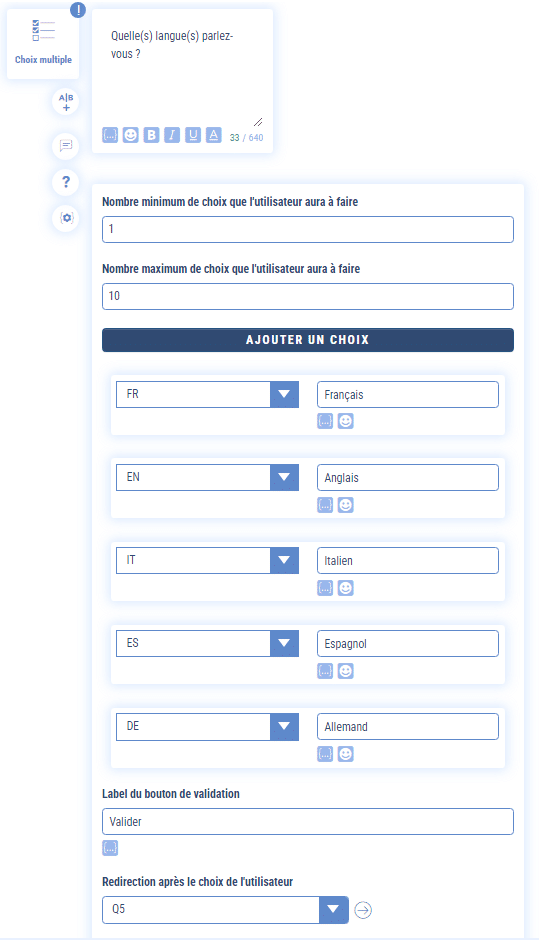Screen dimensions: 539x940
Task: Apply italic formatting in question editor
Action: 172,135
